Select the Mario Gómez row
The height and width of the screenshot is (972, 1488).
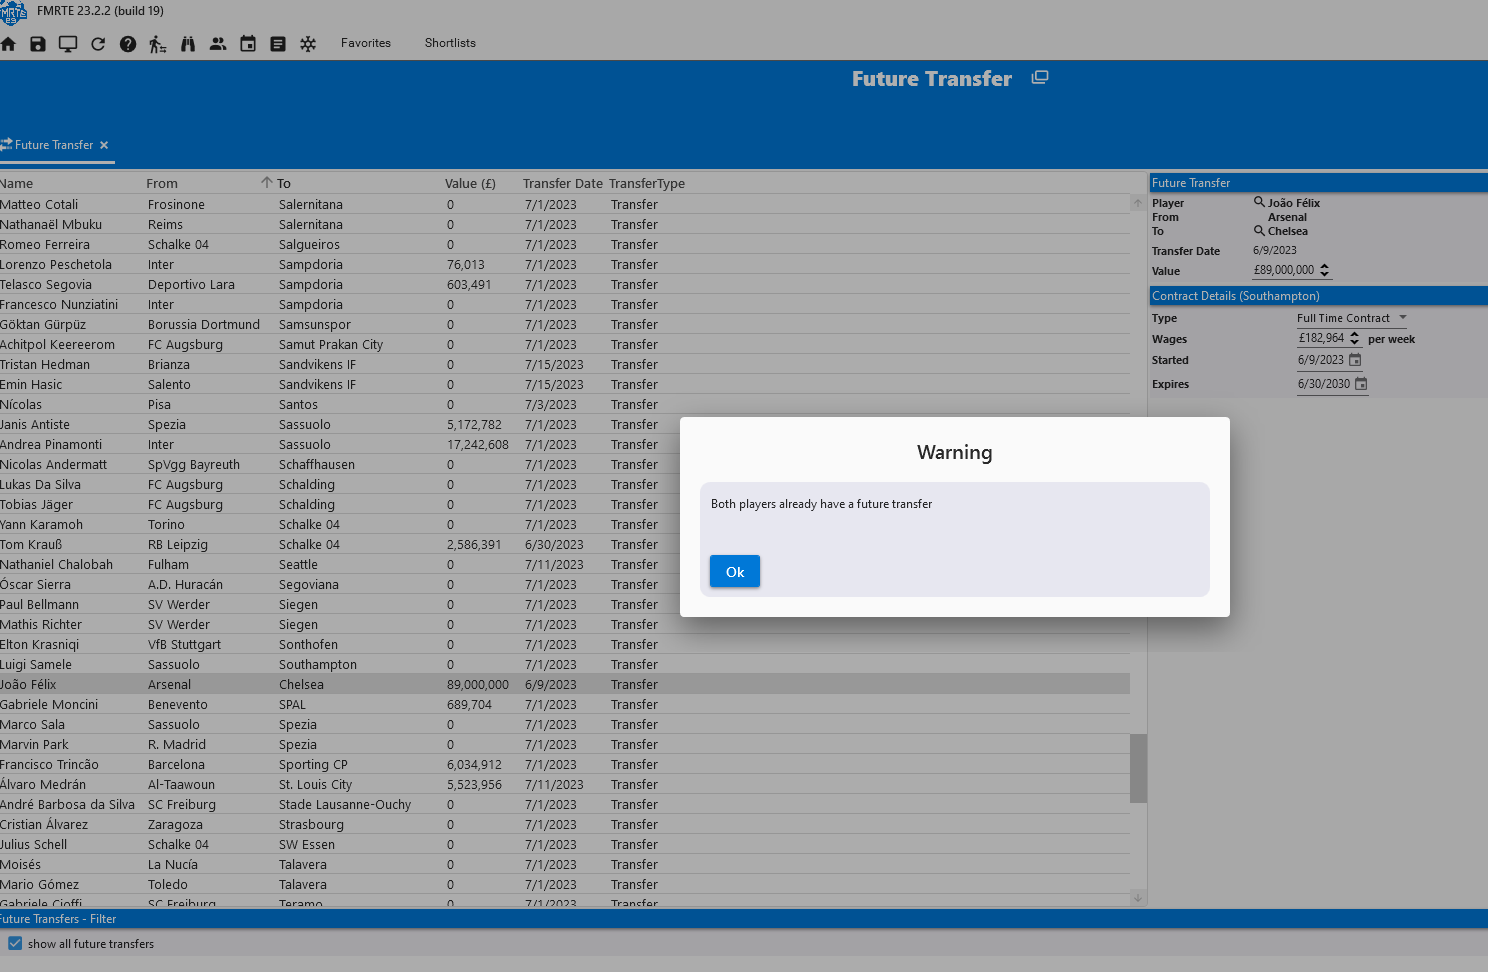point(565,884)
